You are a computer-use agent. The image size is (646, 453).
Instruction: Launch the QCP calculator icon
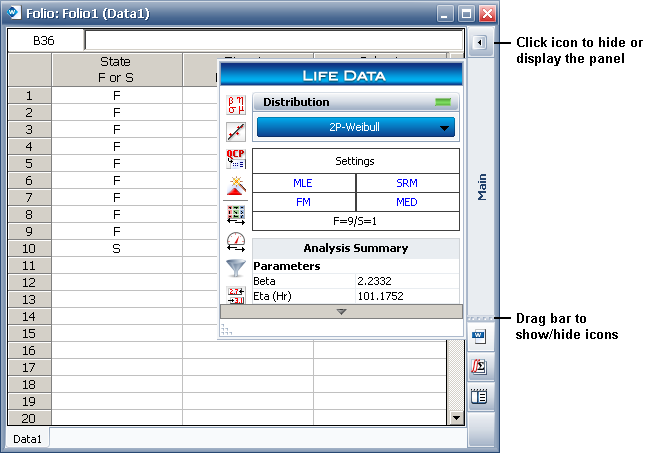(236, 159)
